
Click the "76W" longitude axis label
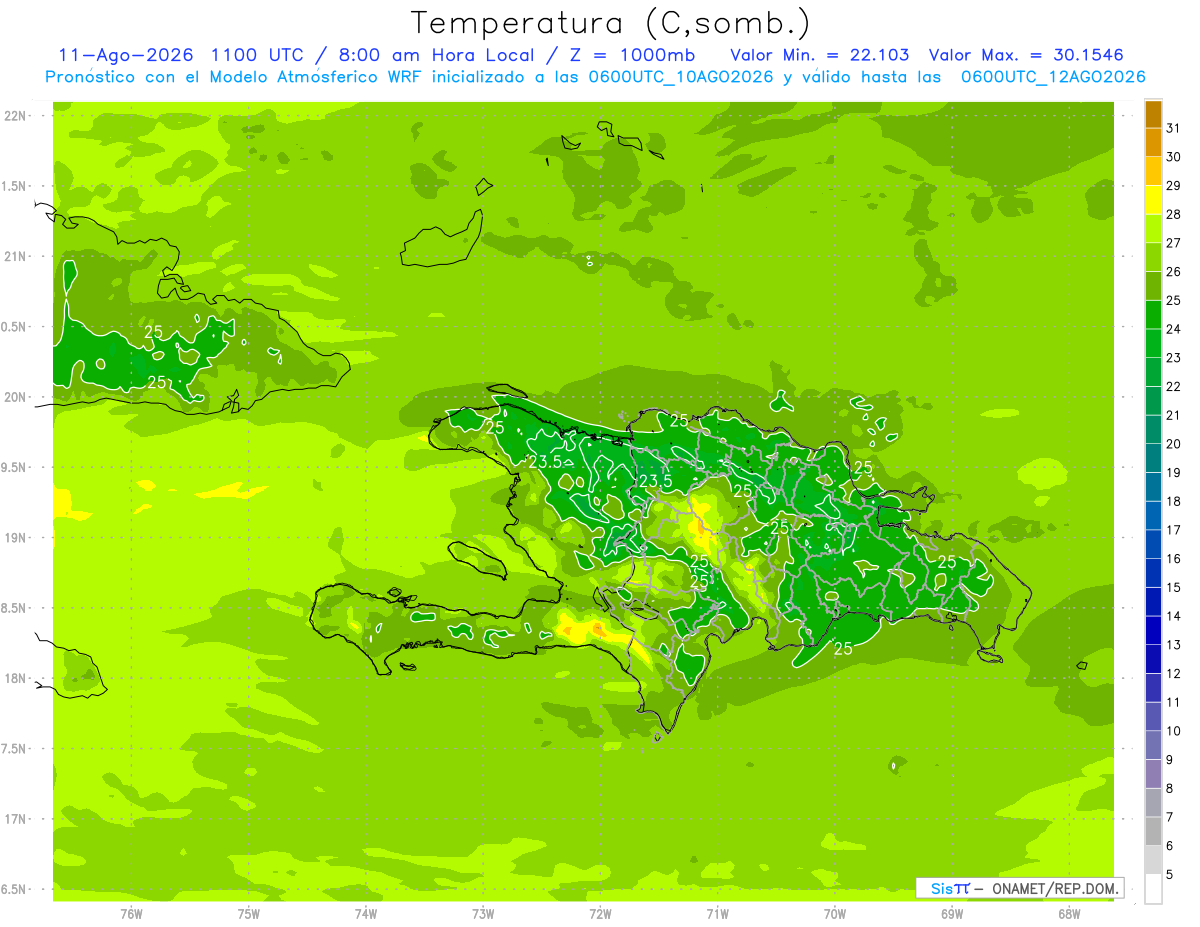click(x=131, y=914)
